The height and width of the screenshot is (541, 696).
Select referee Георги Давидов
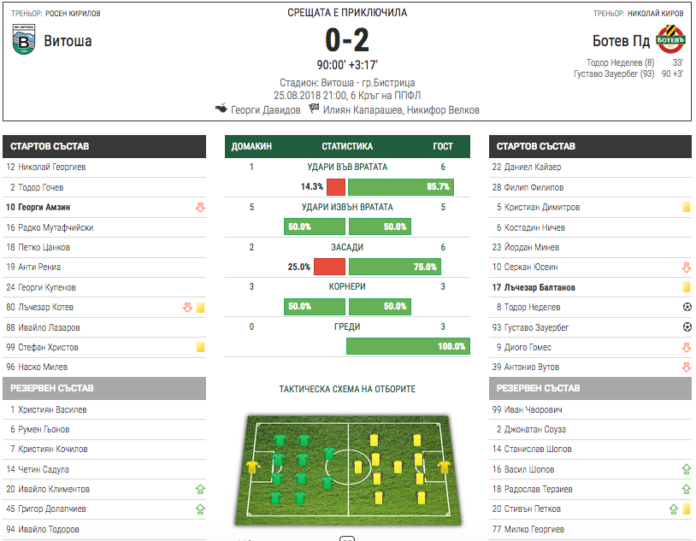tap(265, 110)
